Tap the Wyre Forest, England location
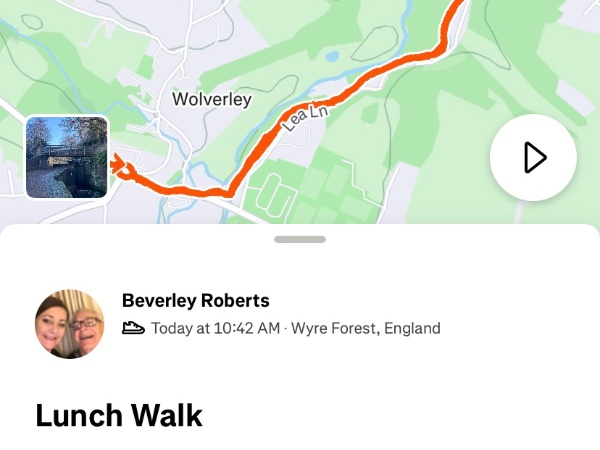The width and height of the screenshot is (600, 450). [365, 328]
